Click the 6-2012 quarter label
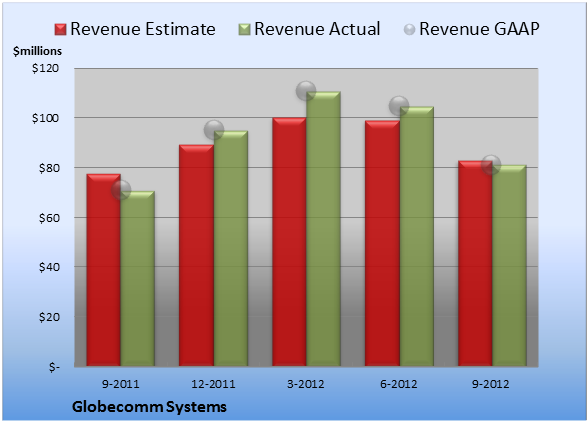Image resolution: width=588 pixels, height=422 pixels. point(398,384)
